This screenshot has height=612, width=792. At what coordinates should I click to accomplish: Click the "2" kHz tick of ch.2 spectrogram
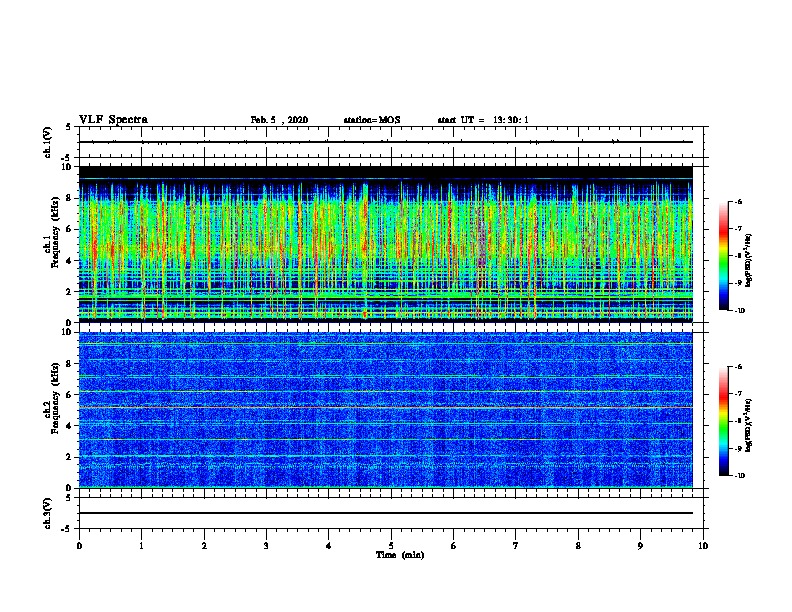pos(69,457)
